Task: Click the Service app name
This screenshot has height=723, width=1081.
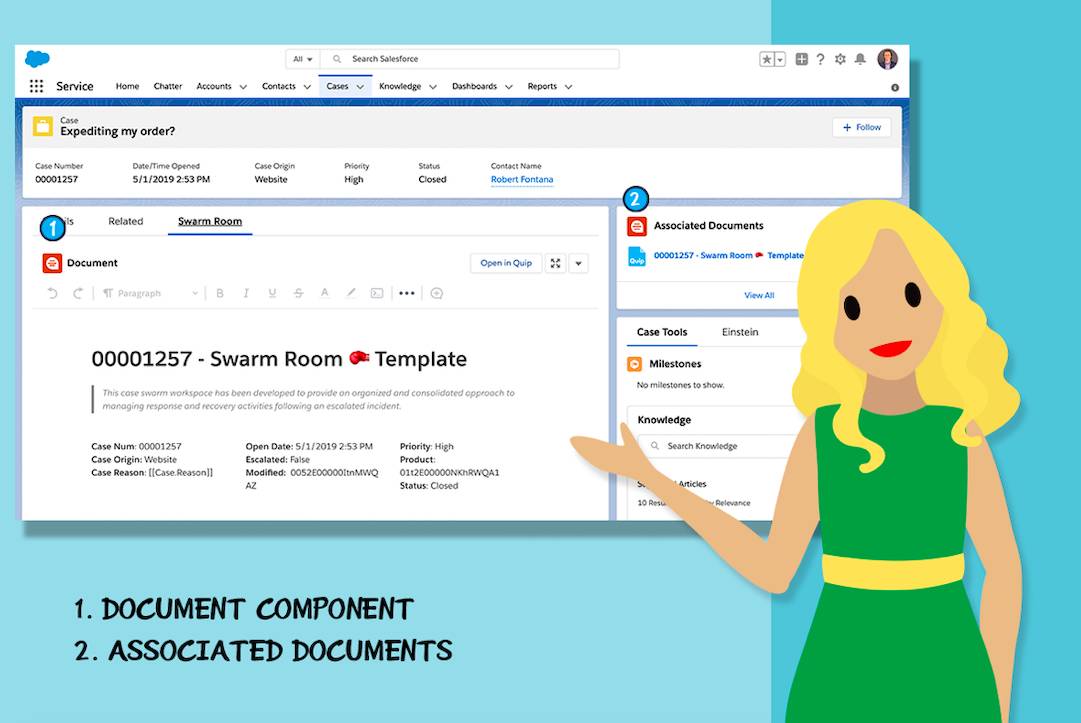Action: click(x=74, y=86)
